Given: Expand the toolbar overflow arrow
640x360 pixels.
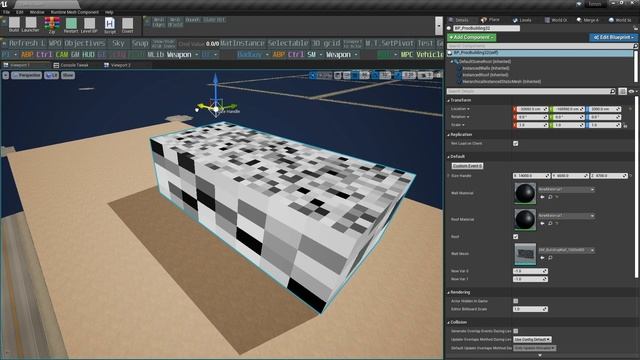Looking at the screenshot, I should [439, 26].
